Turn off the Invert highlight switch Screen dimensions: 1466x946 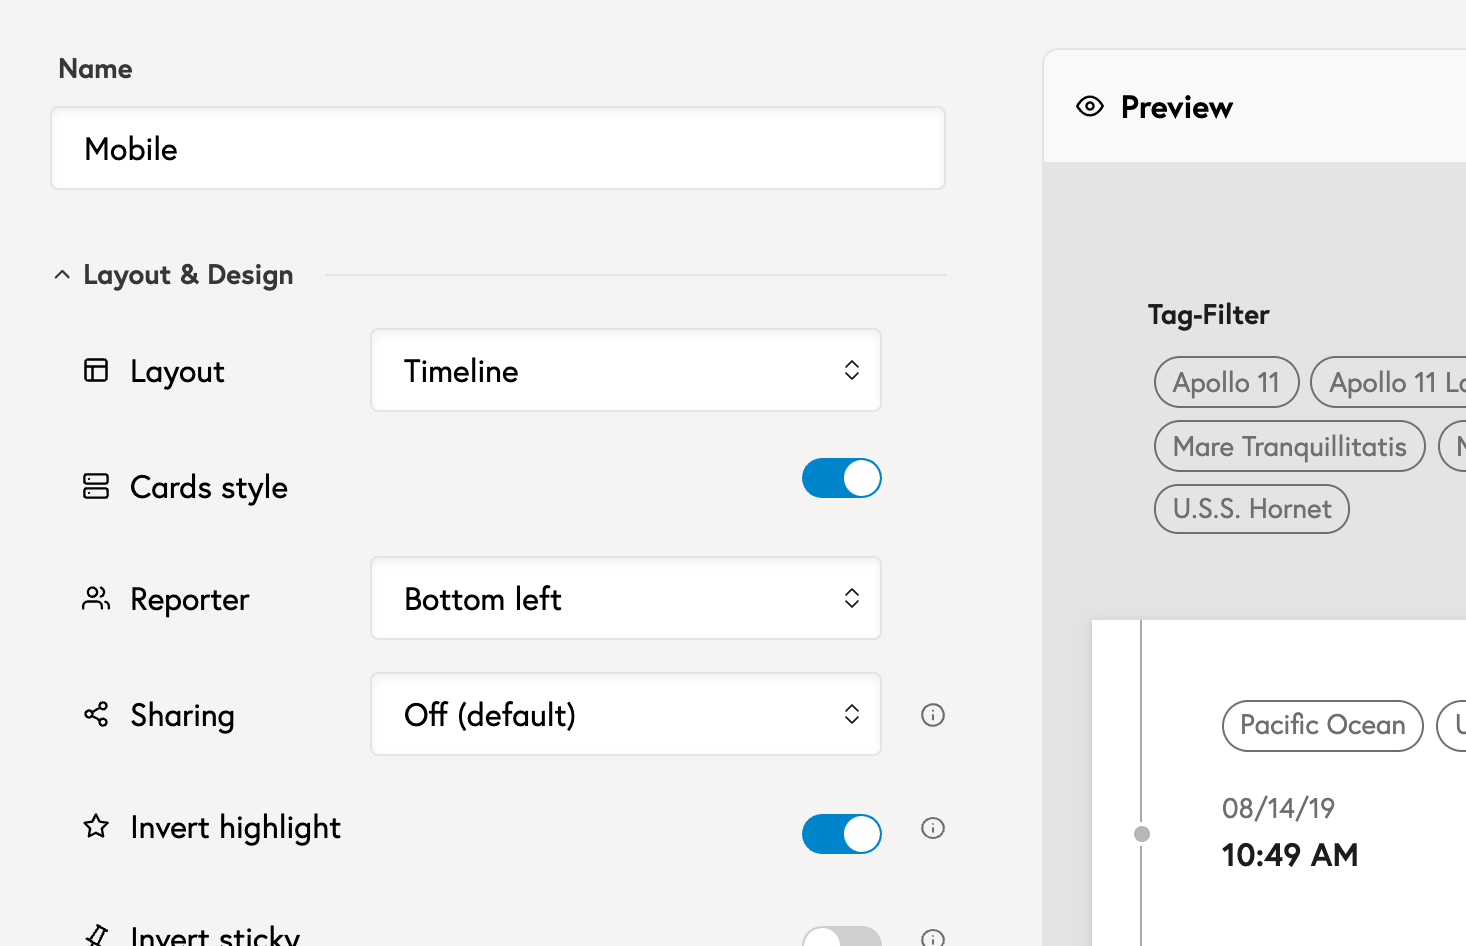(x=841, y=834)
